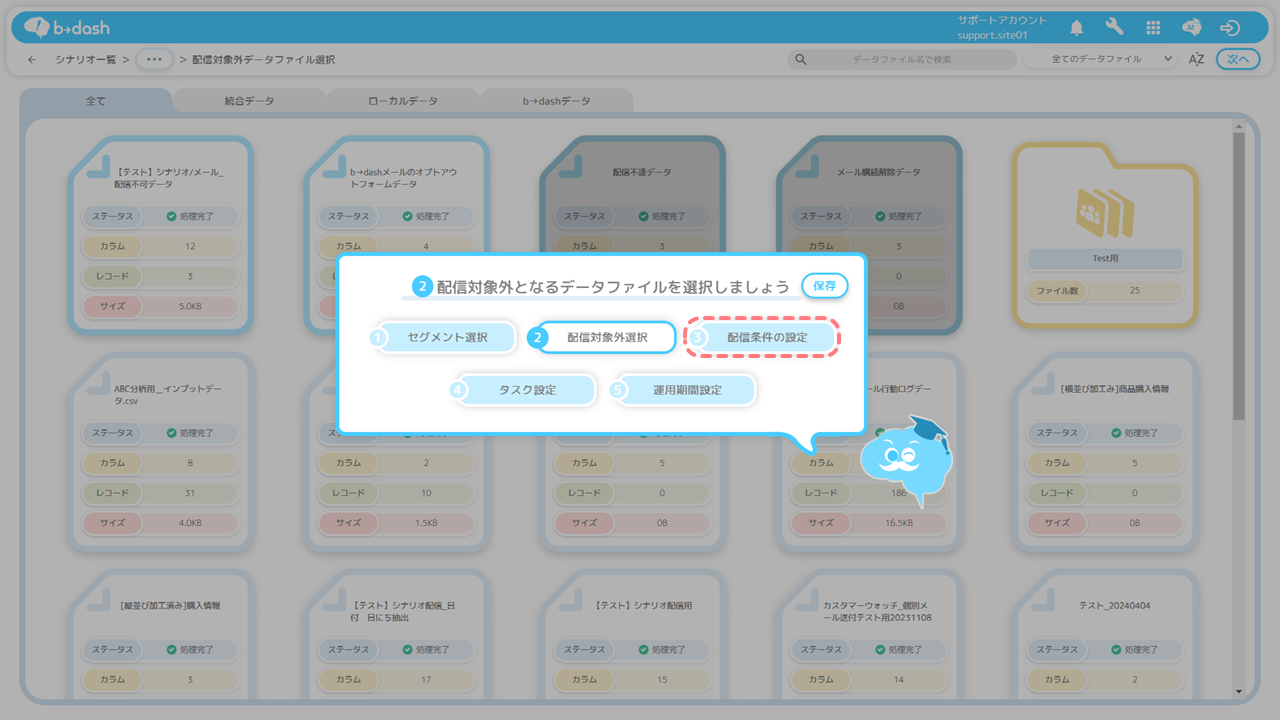Click the logout arrow icon

point(1231,28)
